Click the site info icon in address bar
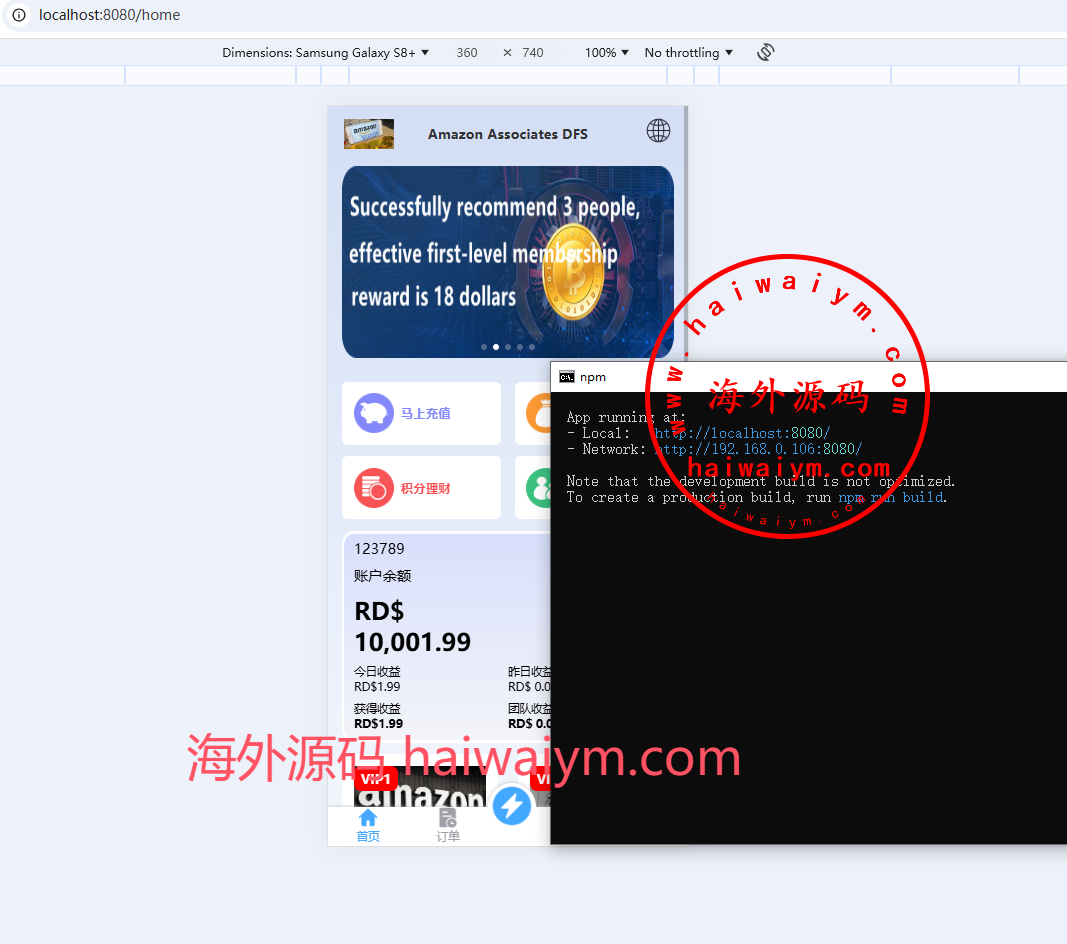This screenshot has height=944, width=1067. 19,15
